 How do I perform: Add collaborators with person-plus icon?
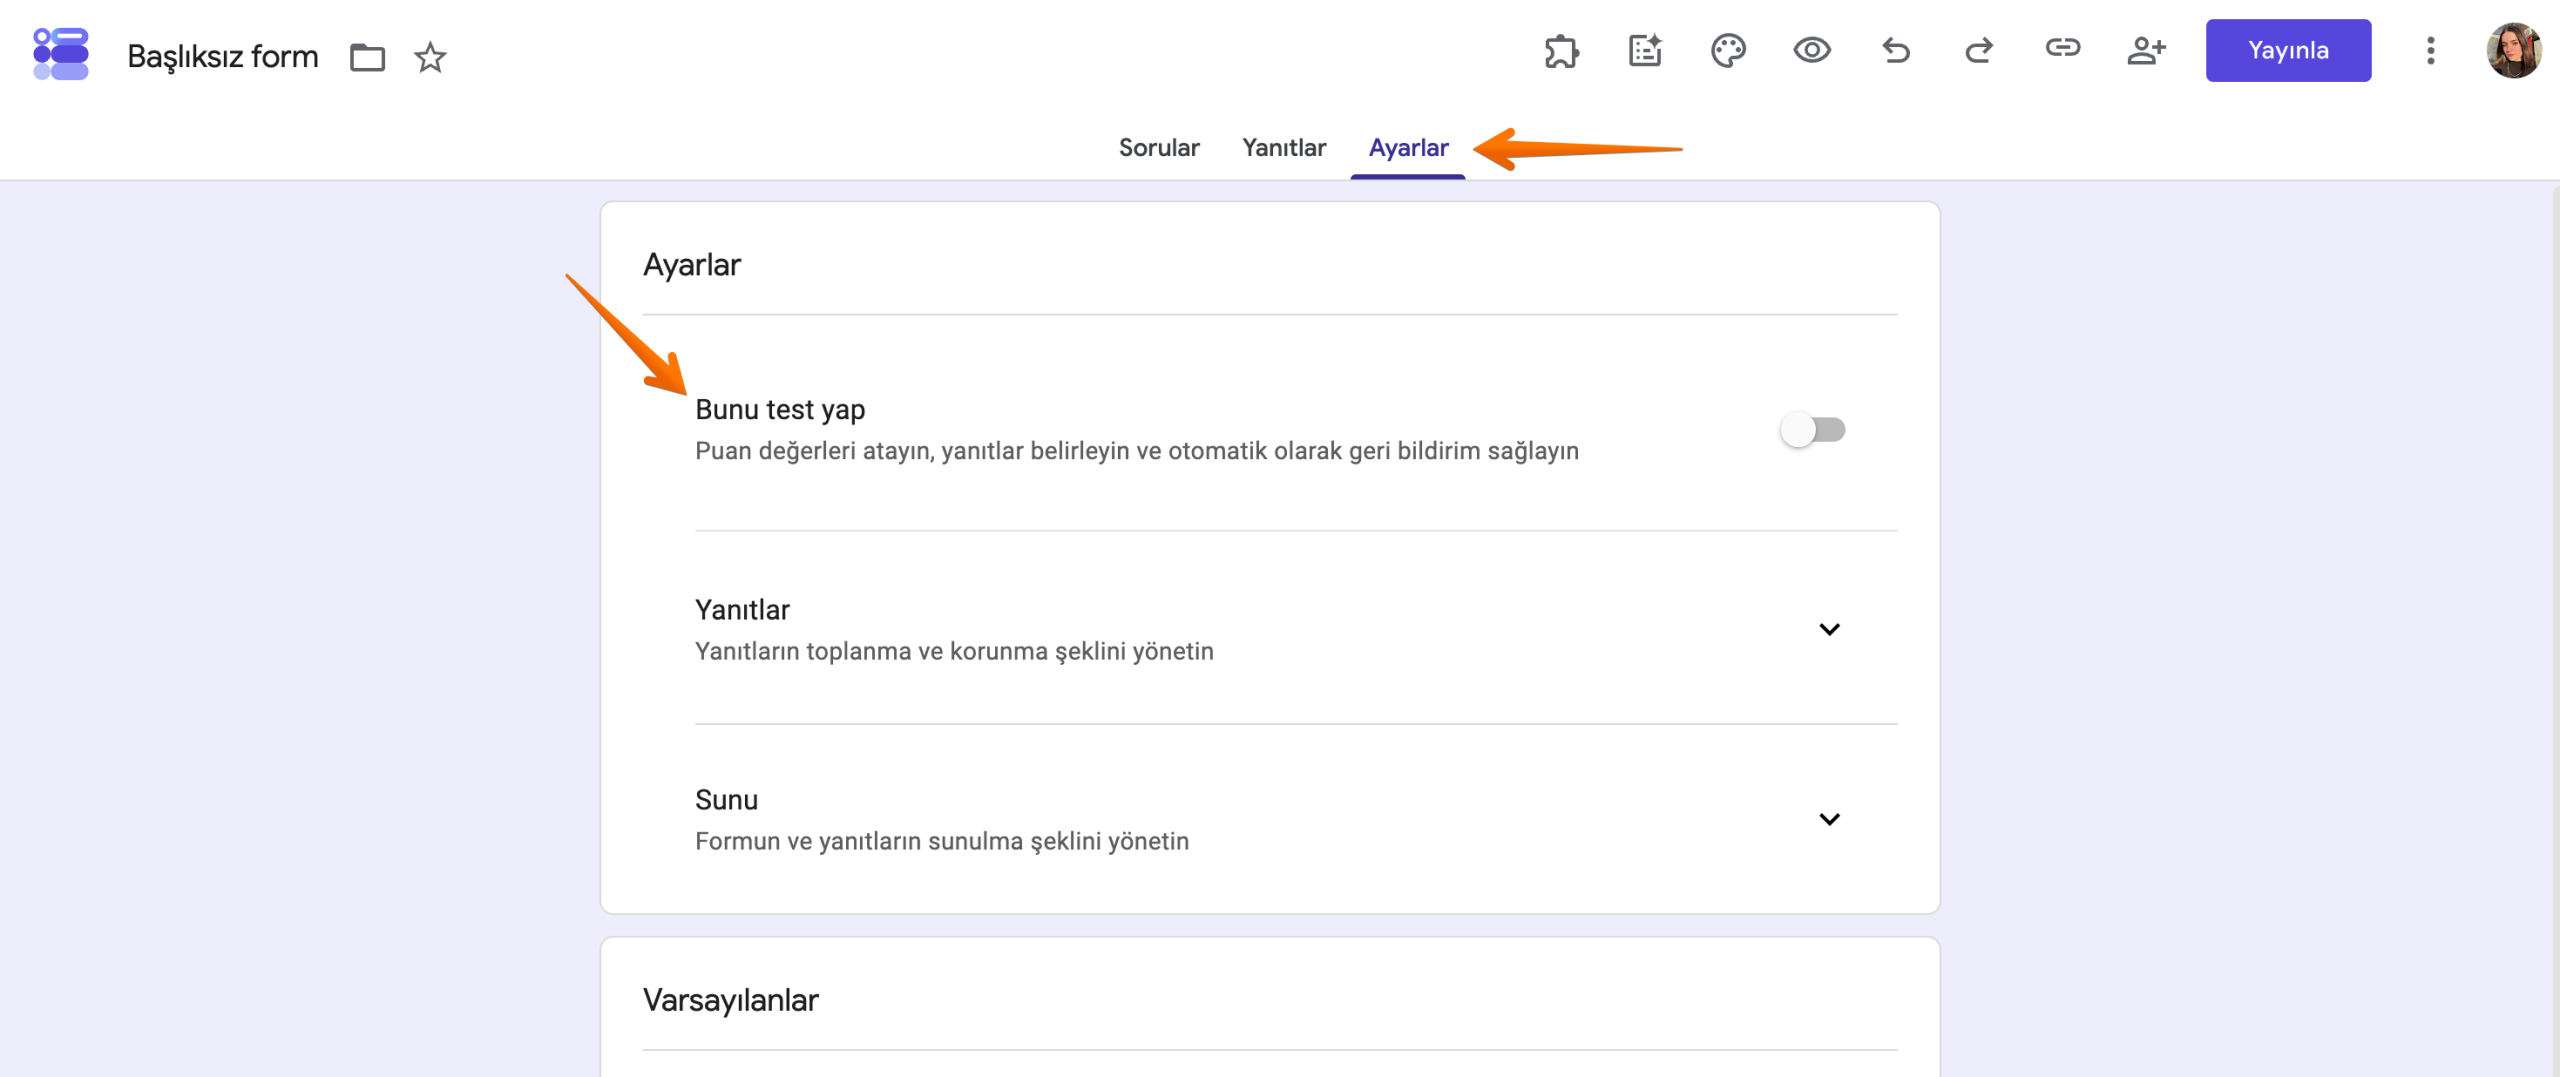pyautogui.click(x=2146, y=50)
